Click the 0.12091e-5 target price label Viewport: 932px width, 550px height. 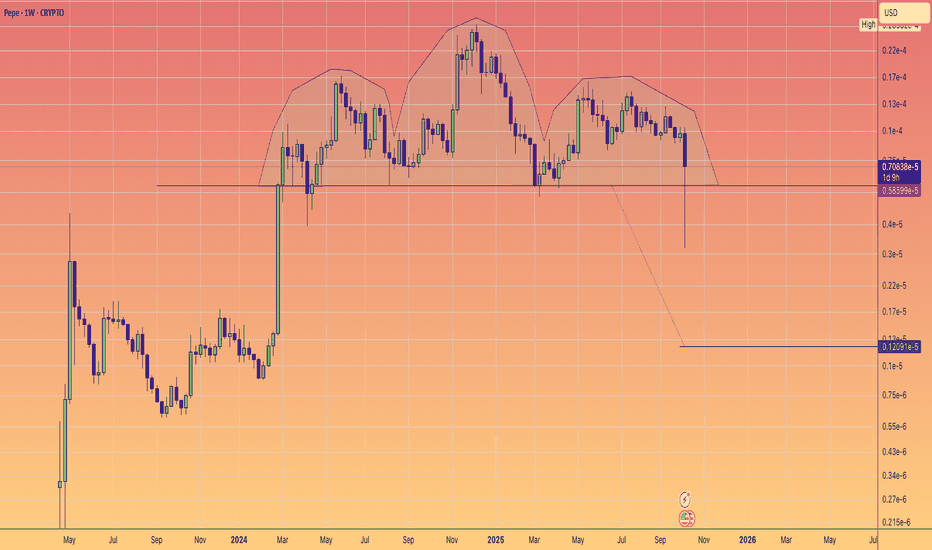(899, 346)
